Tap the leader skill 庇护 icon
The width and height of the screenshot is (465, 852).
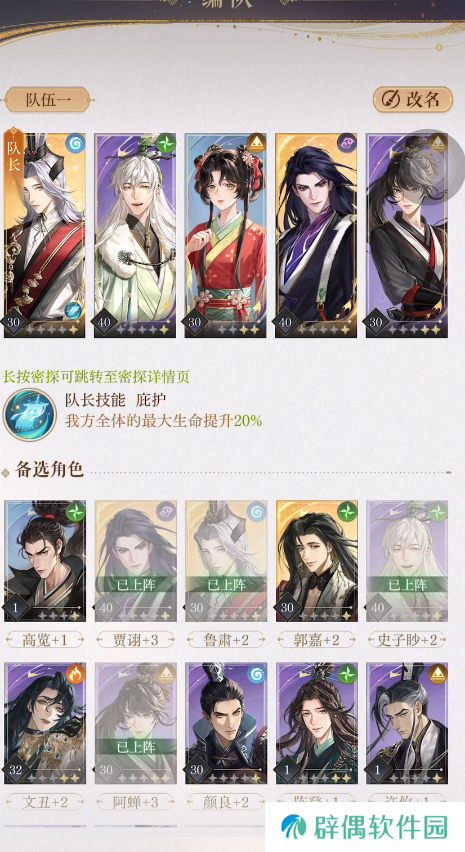click(x=30, y=415)
